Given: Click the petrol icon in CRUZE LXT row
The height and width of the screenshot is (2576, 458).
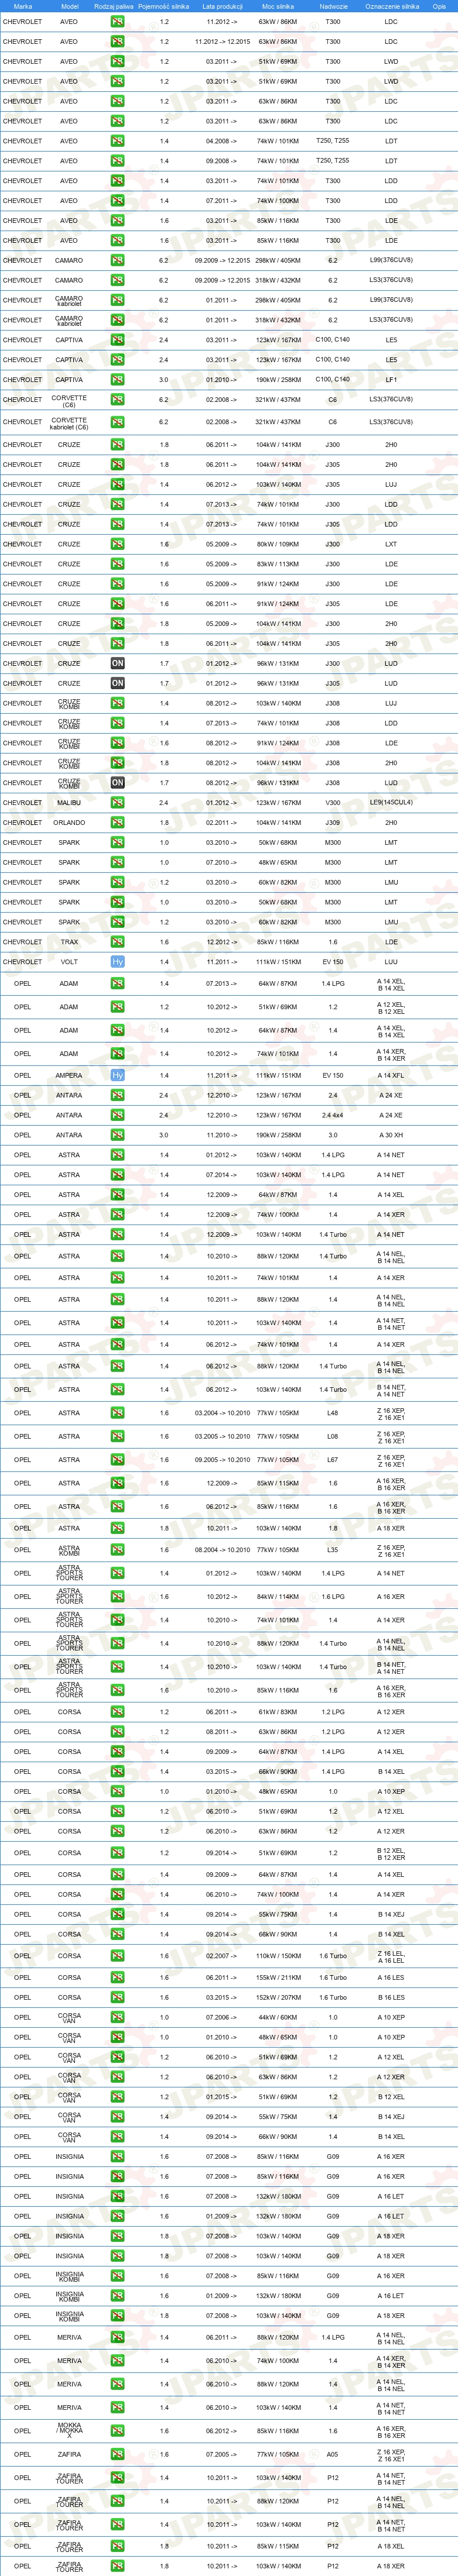Looking at the screenshot, I should click(x=117, y=545).
